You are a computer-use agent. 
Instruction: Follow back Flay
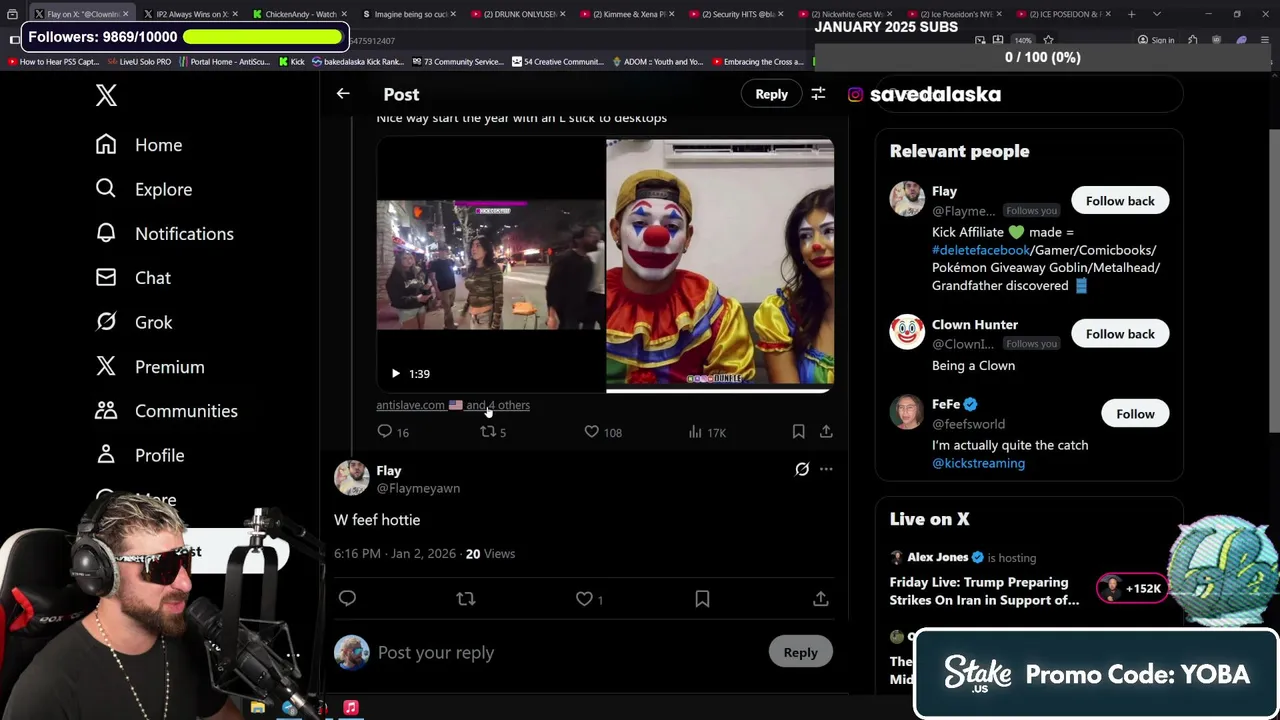coord(1120,201)
